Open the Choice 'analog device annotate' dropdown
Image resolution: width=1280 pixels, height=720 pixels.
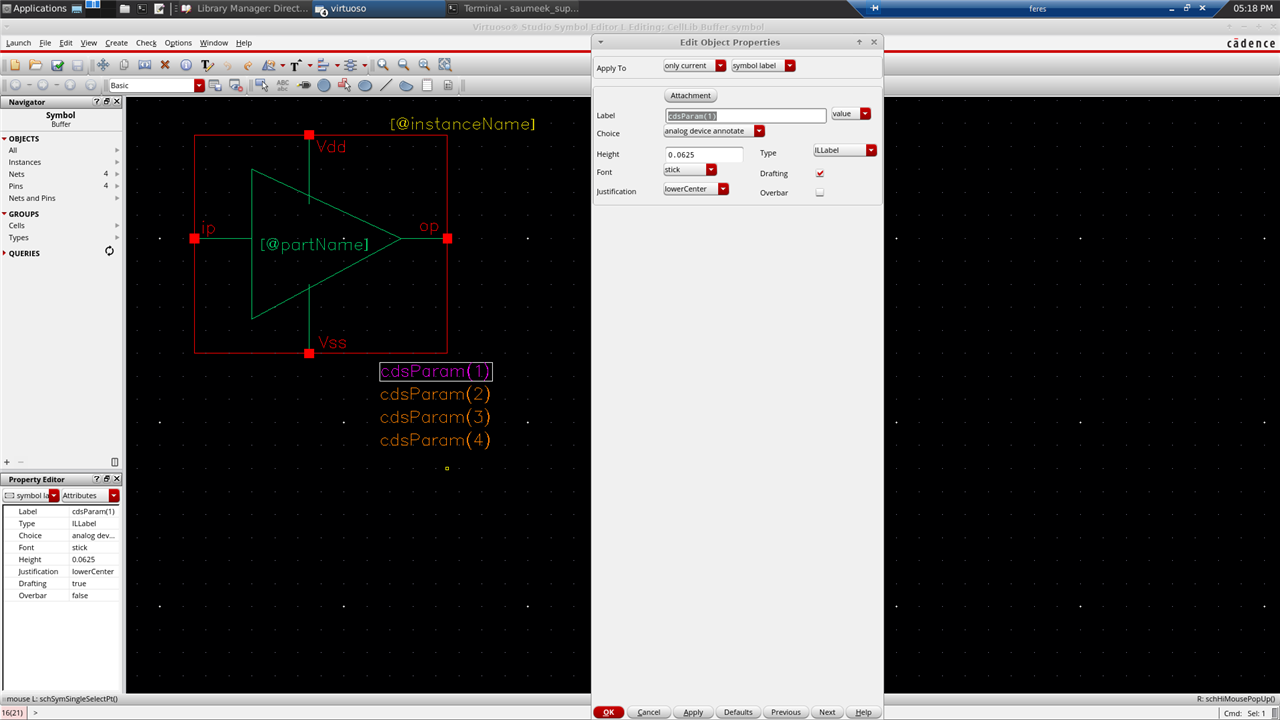(714, 131)
